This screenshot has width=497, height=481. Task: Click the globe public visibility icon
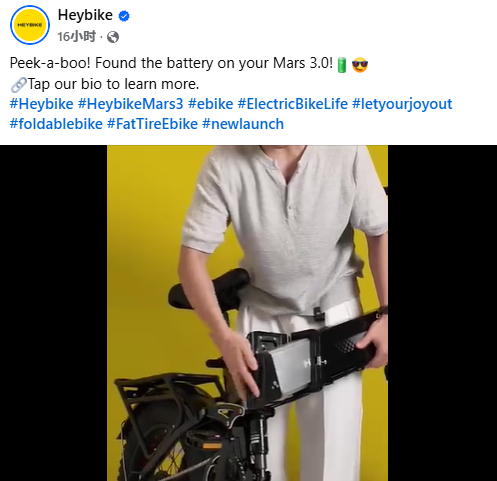point(113,37)
